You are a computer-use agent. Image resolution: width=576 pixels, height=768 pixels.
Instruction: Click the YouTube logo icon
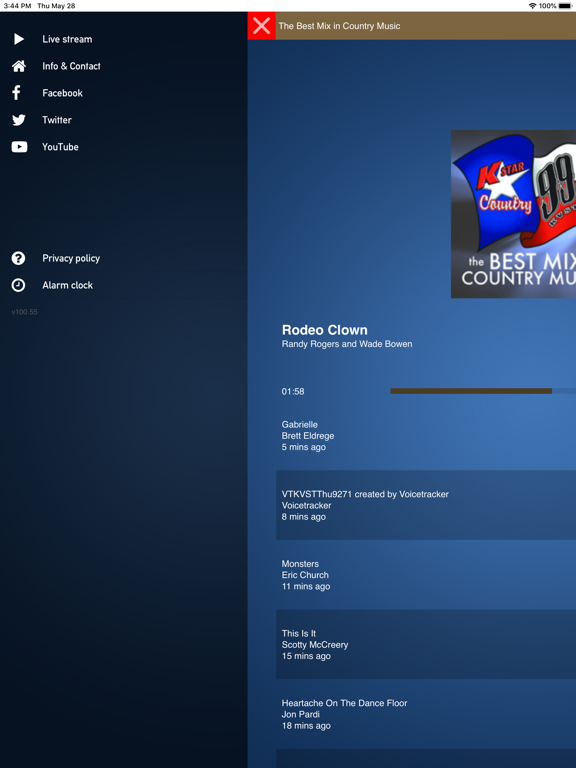(19, 147)
